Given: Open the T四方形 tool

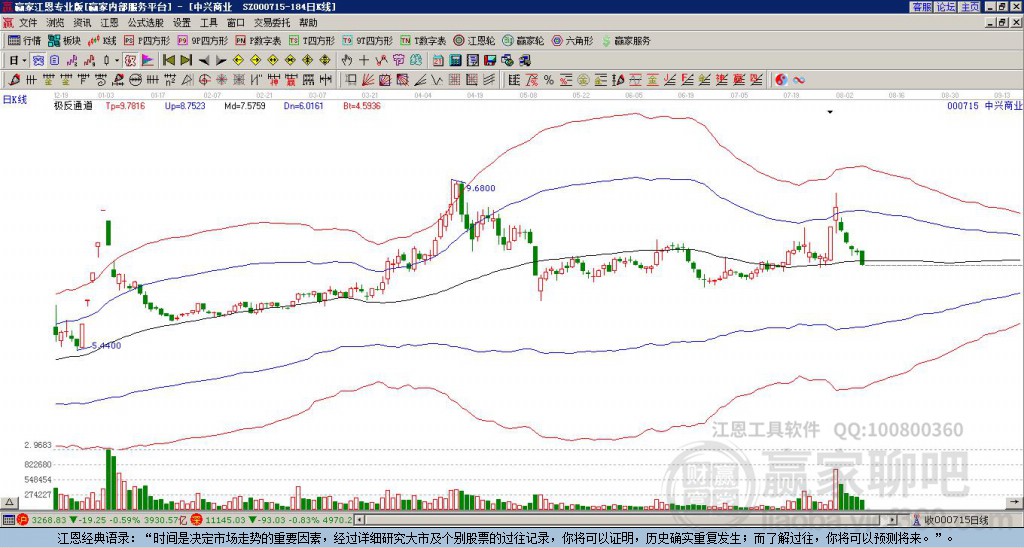Looking at the screenshot, I should point(312,41).
